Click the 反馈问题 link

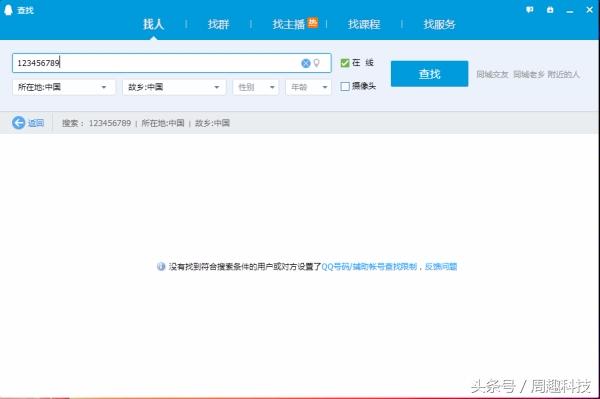click(x=441, y=267)
